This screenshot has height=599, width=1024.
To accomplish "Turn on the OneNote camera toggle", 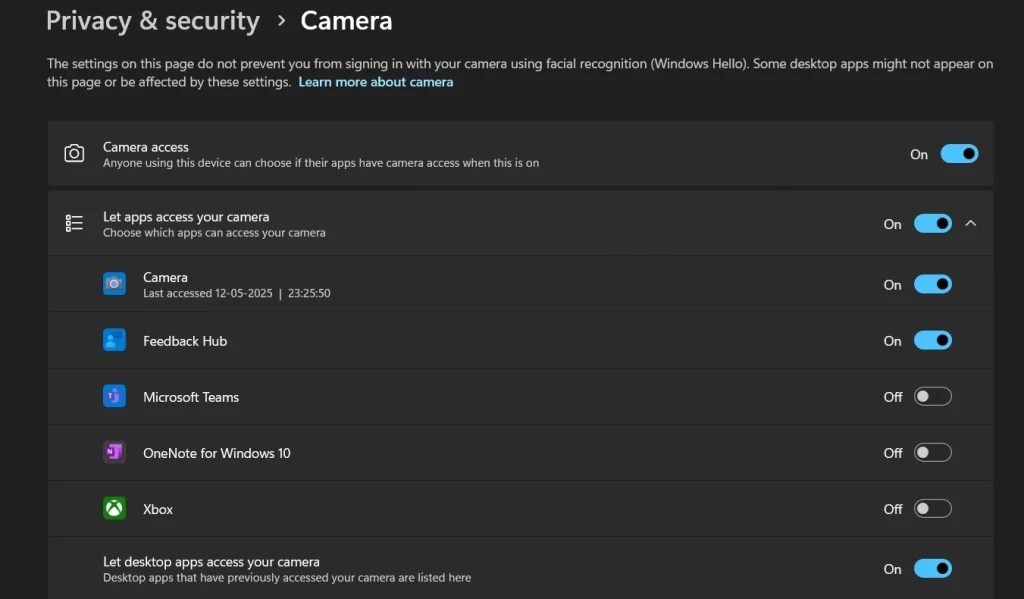I will click(932, 453).
